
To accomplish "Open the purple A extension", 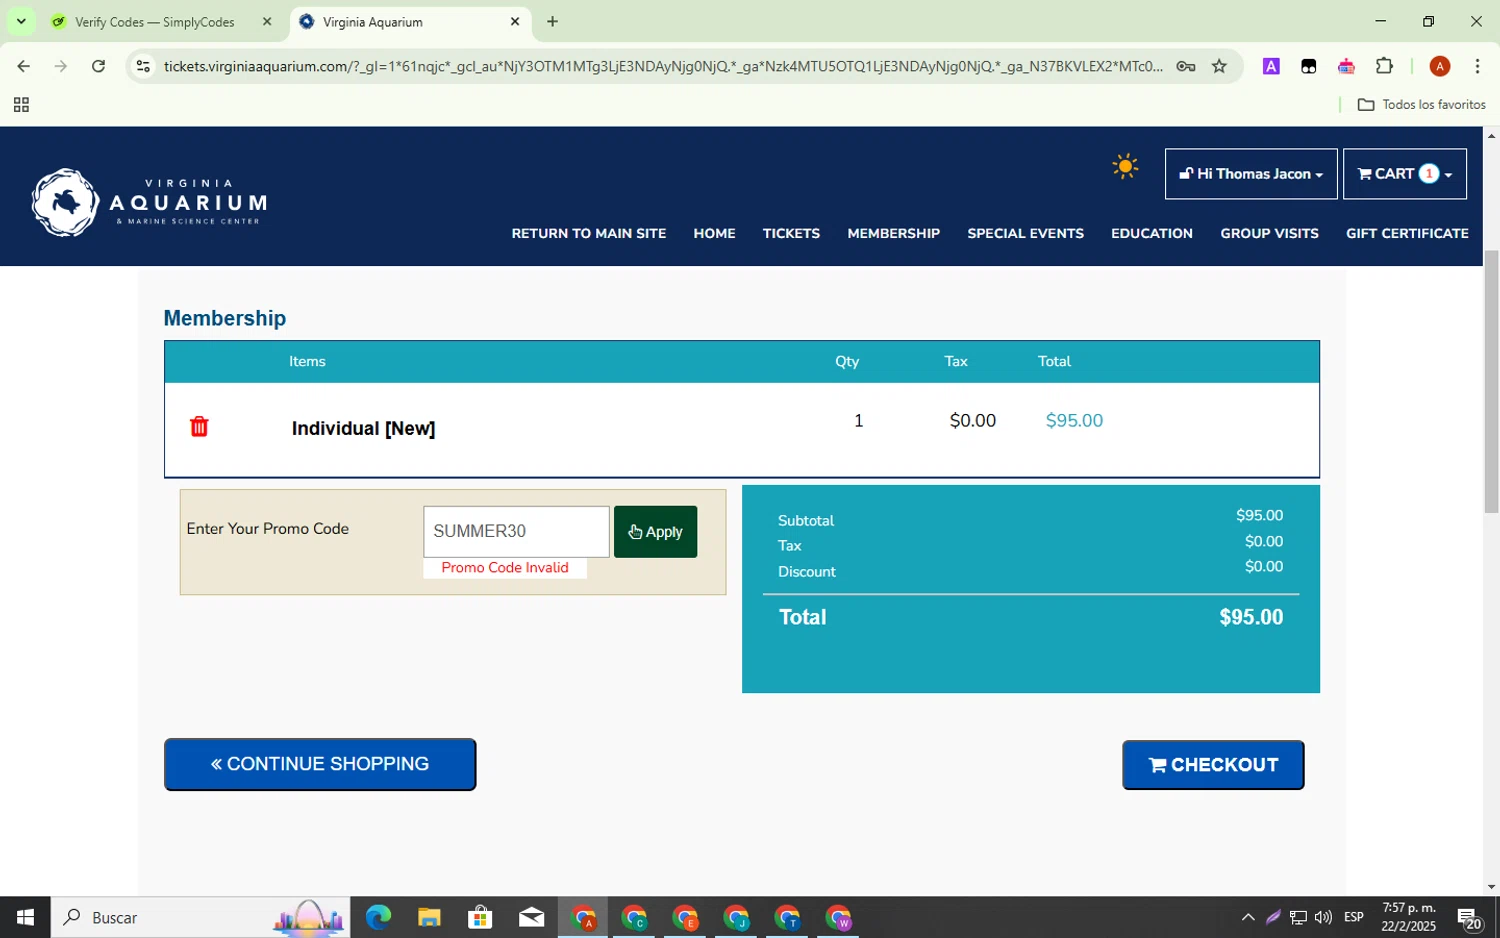I will point(1271,66).
